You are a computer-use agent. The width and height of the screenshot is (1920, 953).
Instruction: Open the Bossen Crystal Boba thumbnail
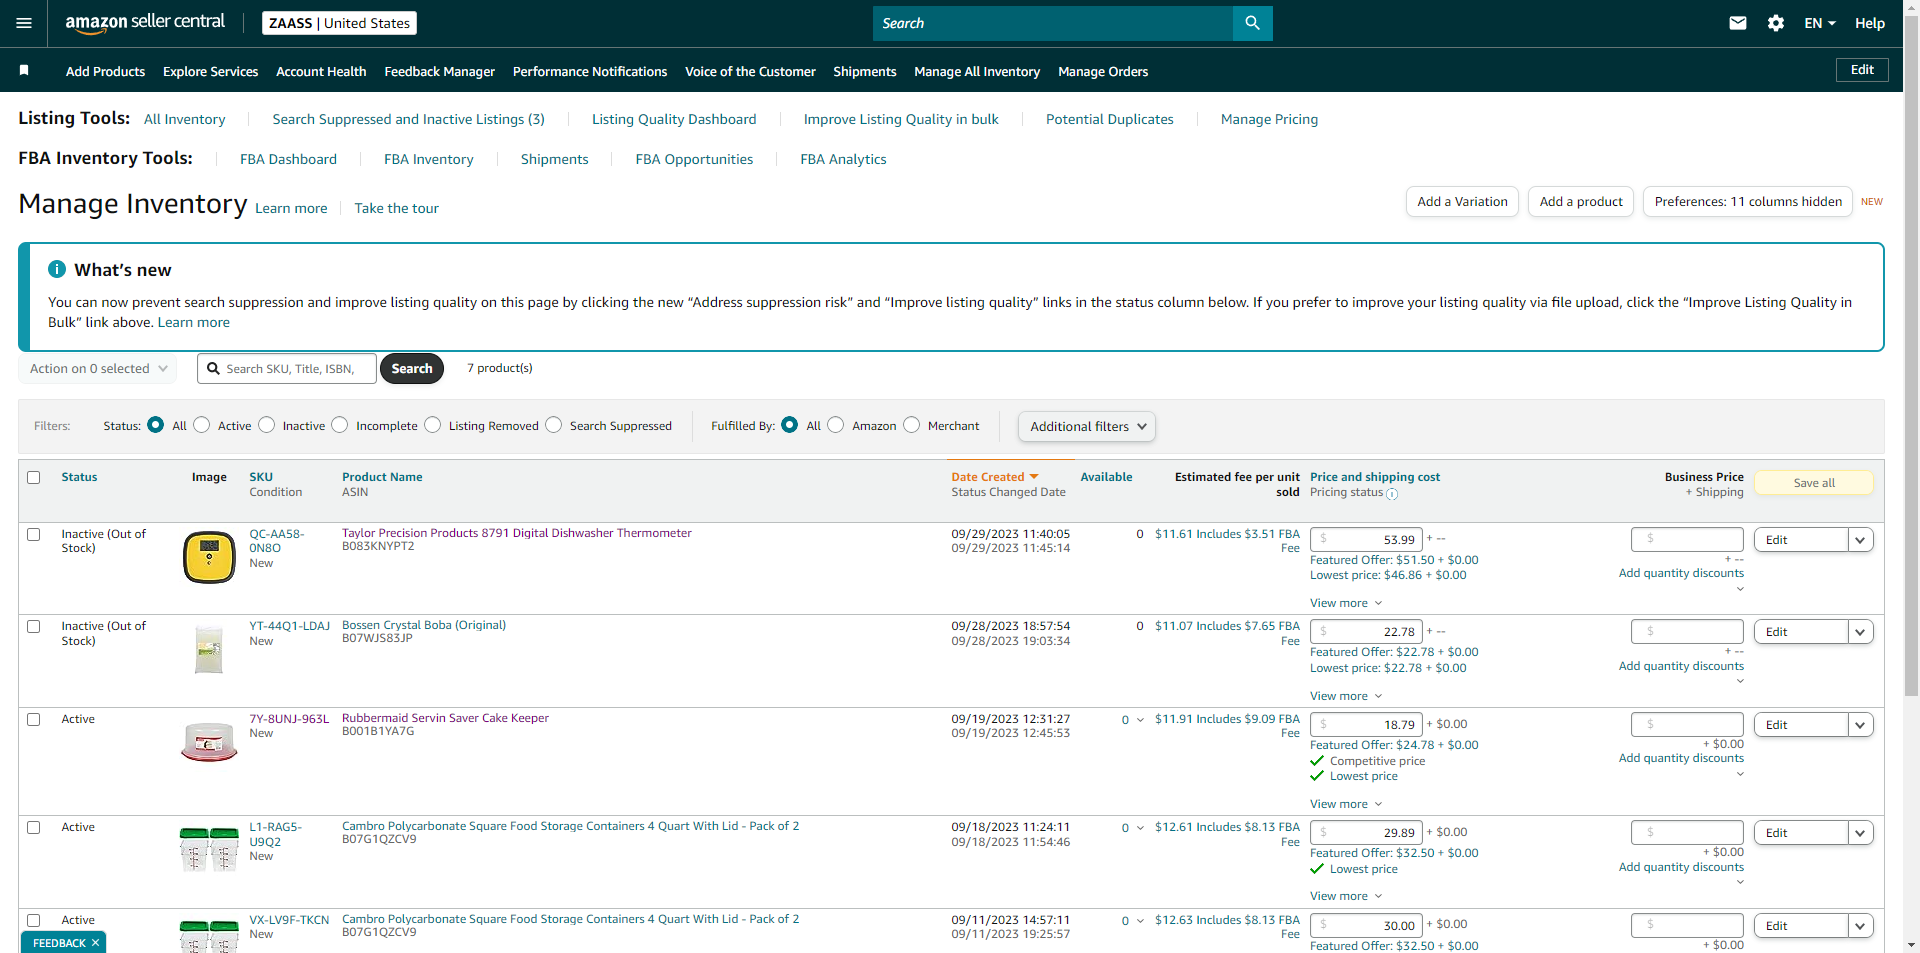tap(209, 648)
